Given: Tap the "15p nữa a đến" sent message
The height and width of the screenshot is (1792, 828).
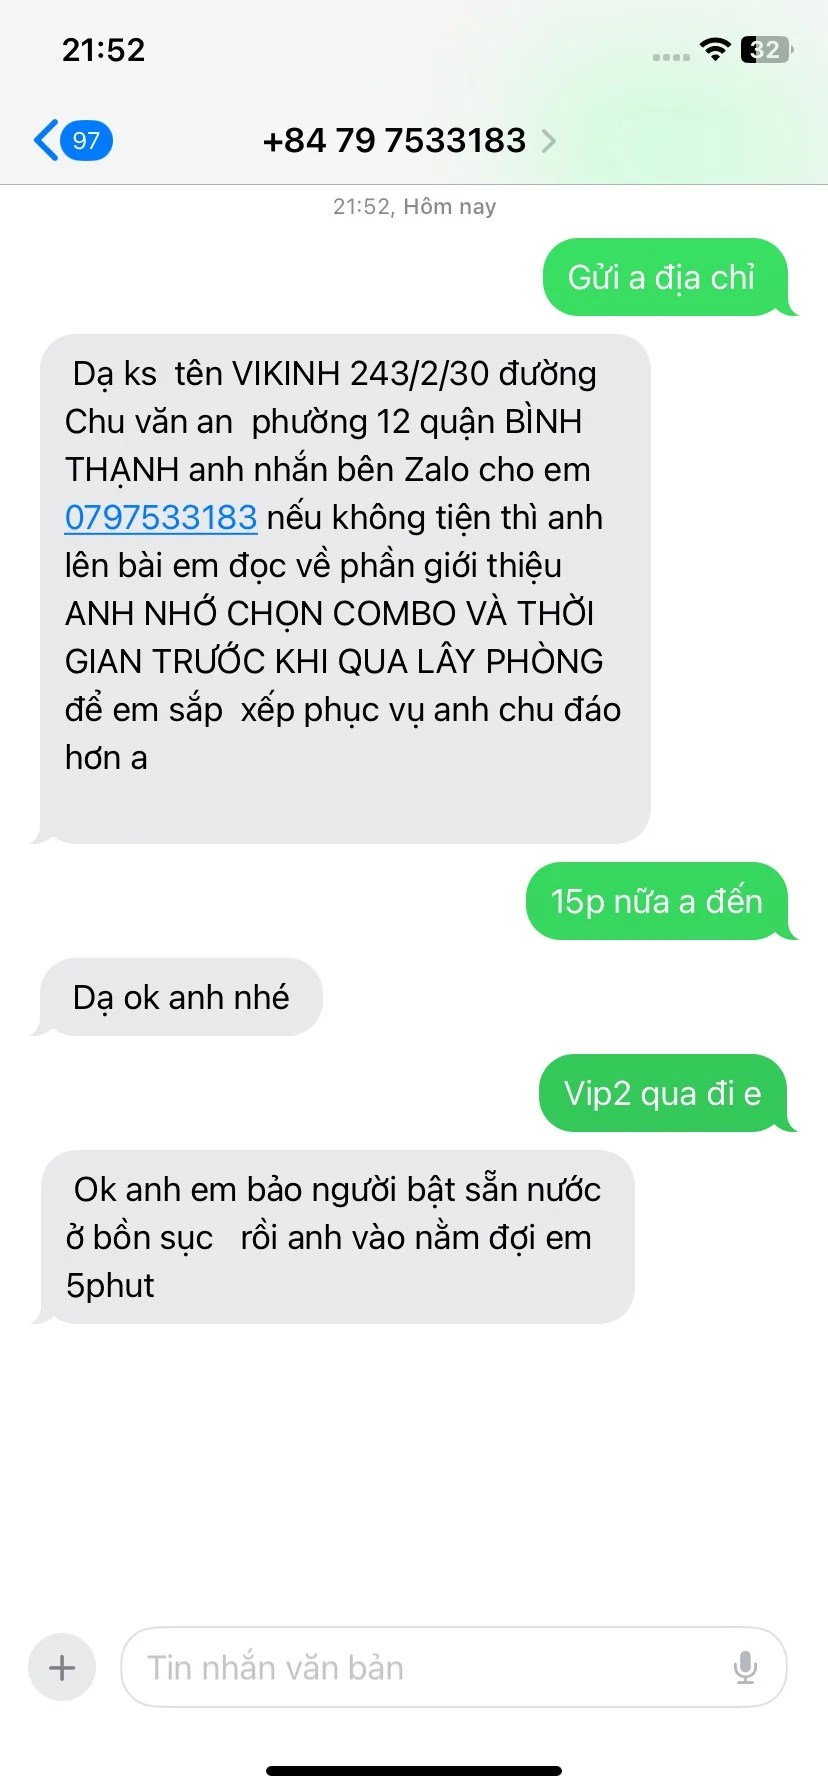Looking at the screenshot, I should 658,901.
